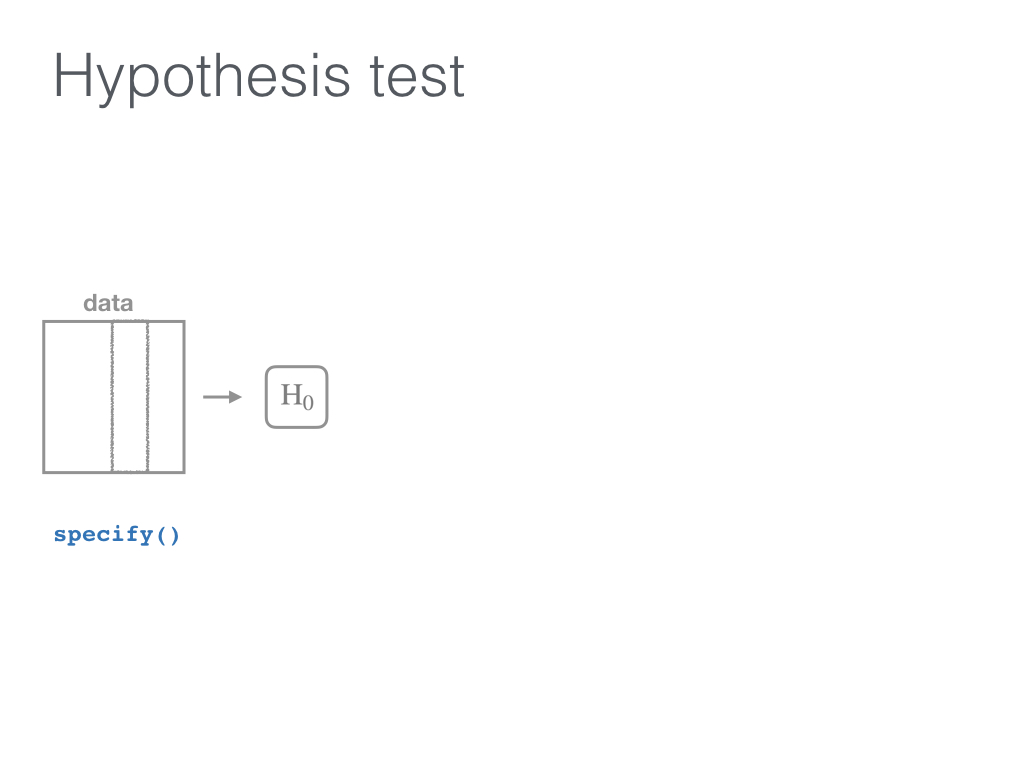The width and height of the screenshot is (1024, 768).
Task: Click the left border of data rectangle
Action: tap(44, 396)
